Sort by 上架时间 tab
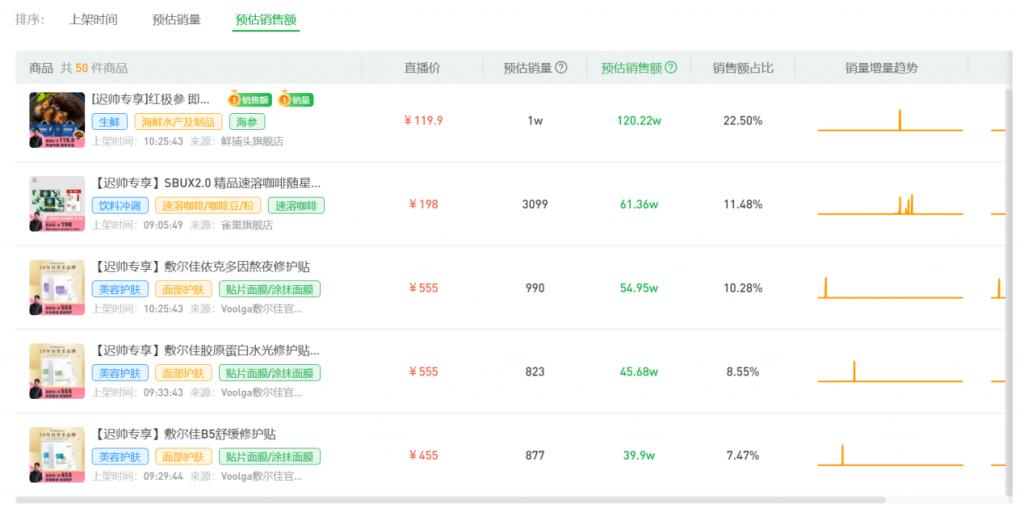1024x508 pixels. 93,20
